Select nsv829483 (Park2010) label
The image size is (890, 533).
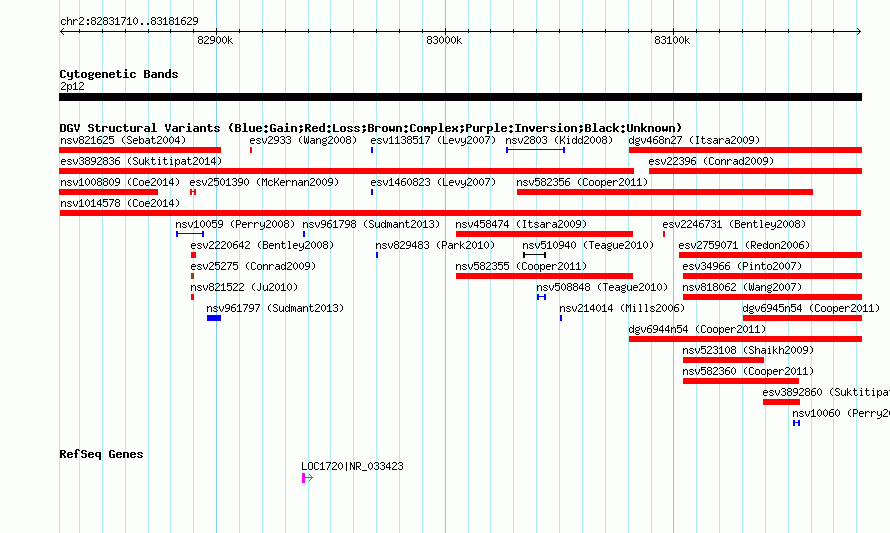pos(435,245)
